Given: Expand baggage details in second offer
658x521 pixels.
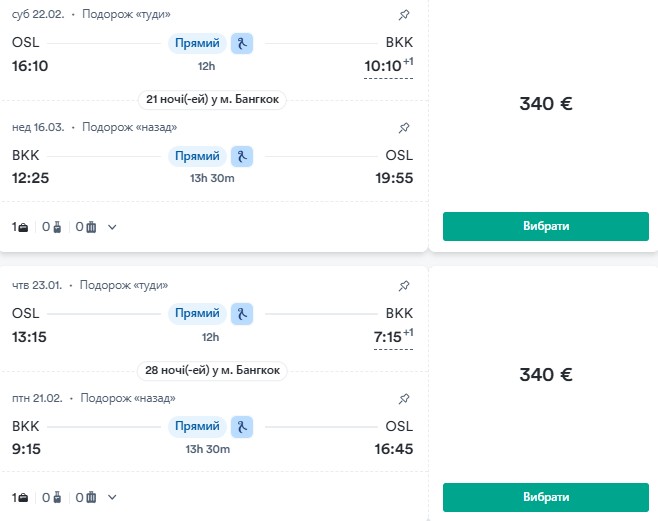Looking at the screenshot, I should click(112, 498).
